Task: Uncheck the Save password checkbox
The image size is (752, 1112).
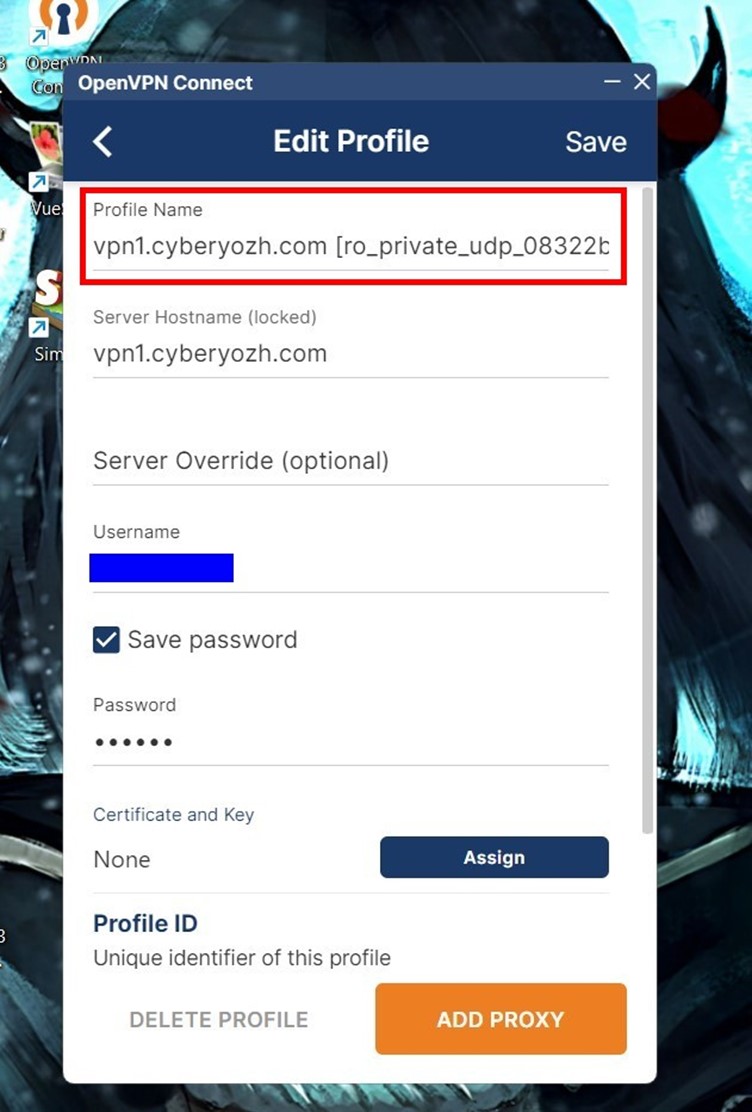Action: (105, 639)
